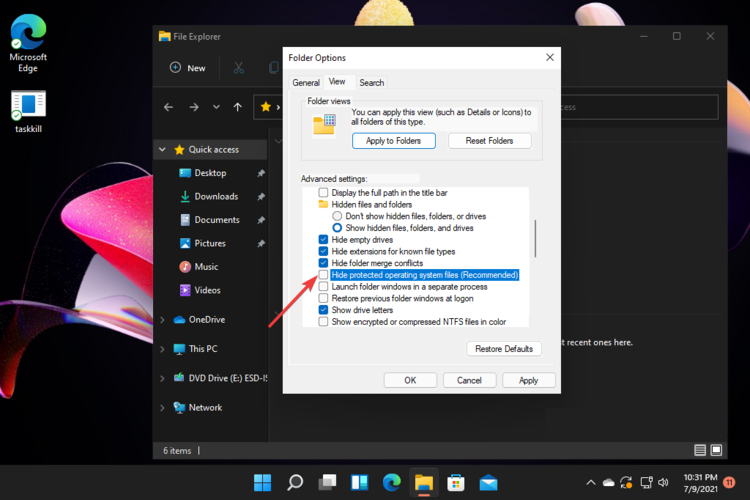Expand the This PC tree node

[x=162, y=349]
